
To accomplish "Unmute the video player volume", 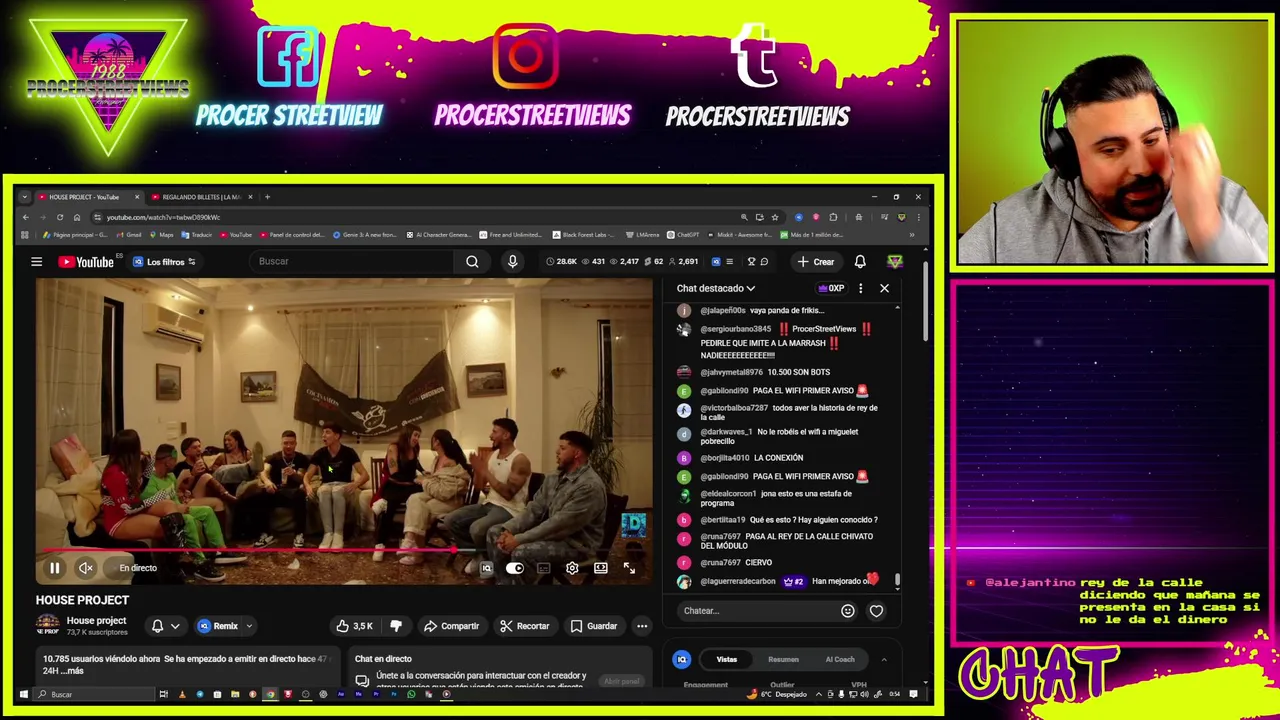I will coord(86,568).
